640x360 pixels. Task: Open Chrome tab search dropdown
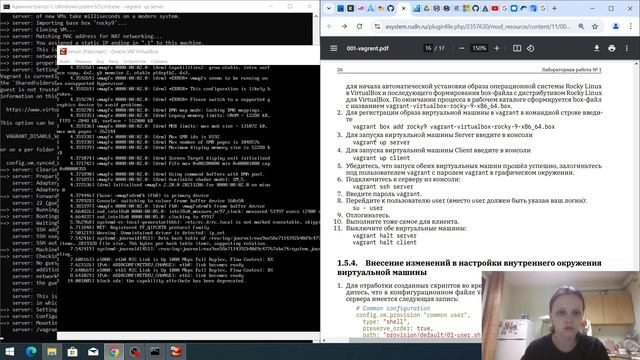[x=329, y=8]
